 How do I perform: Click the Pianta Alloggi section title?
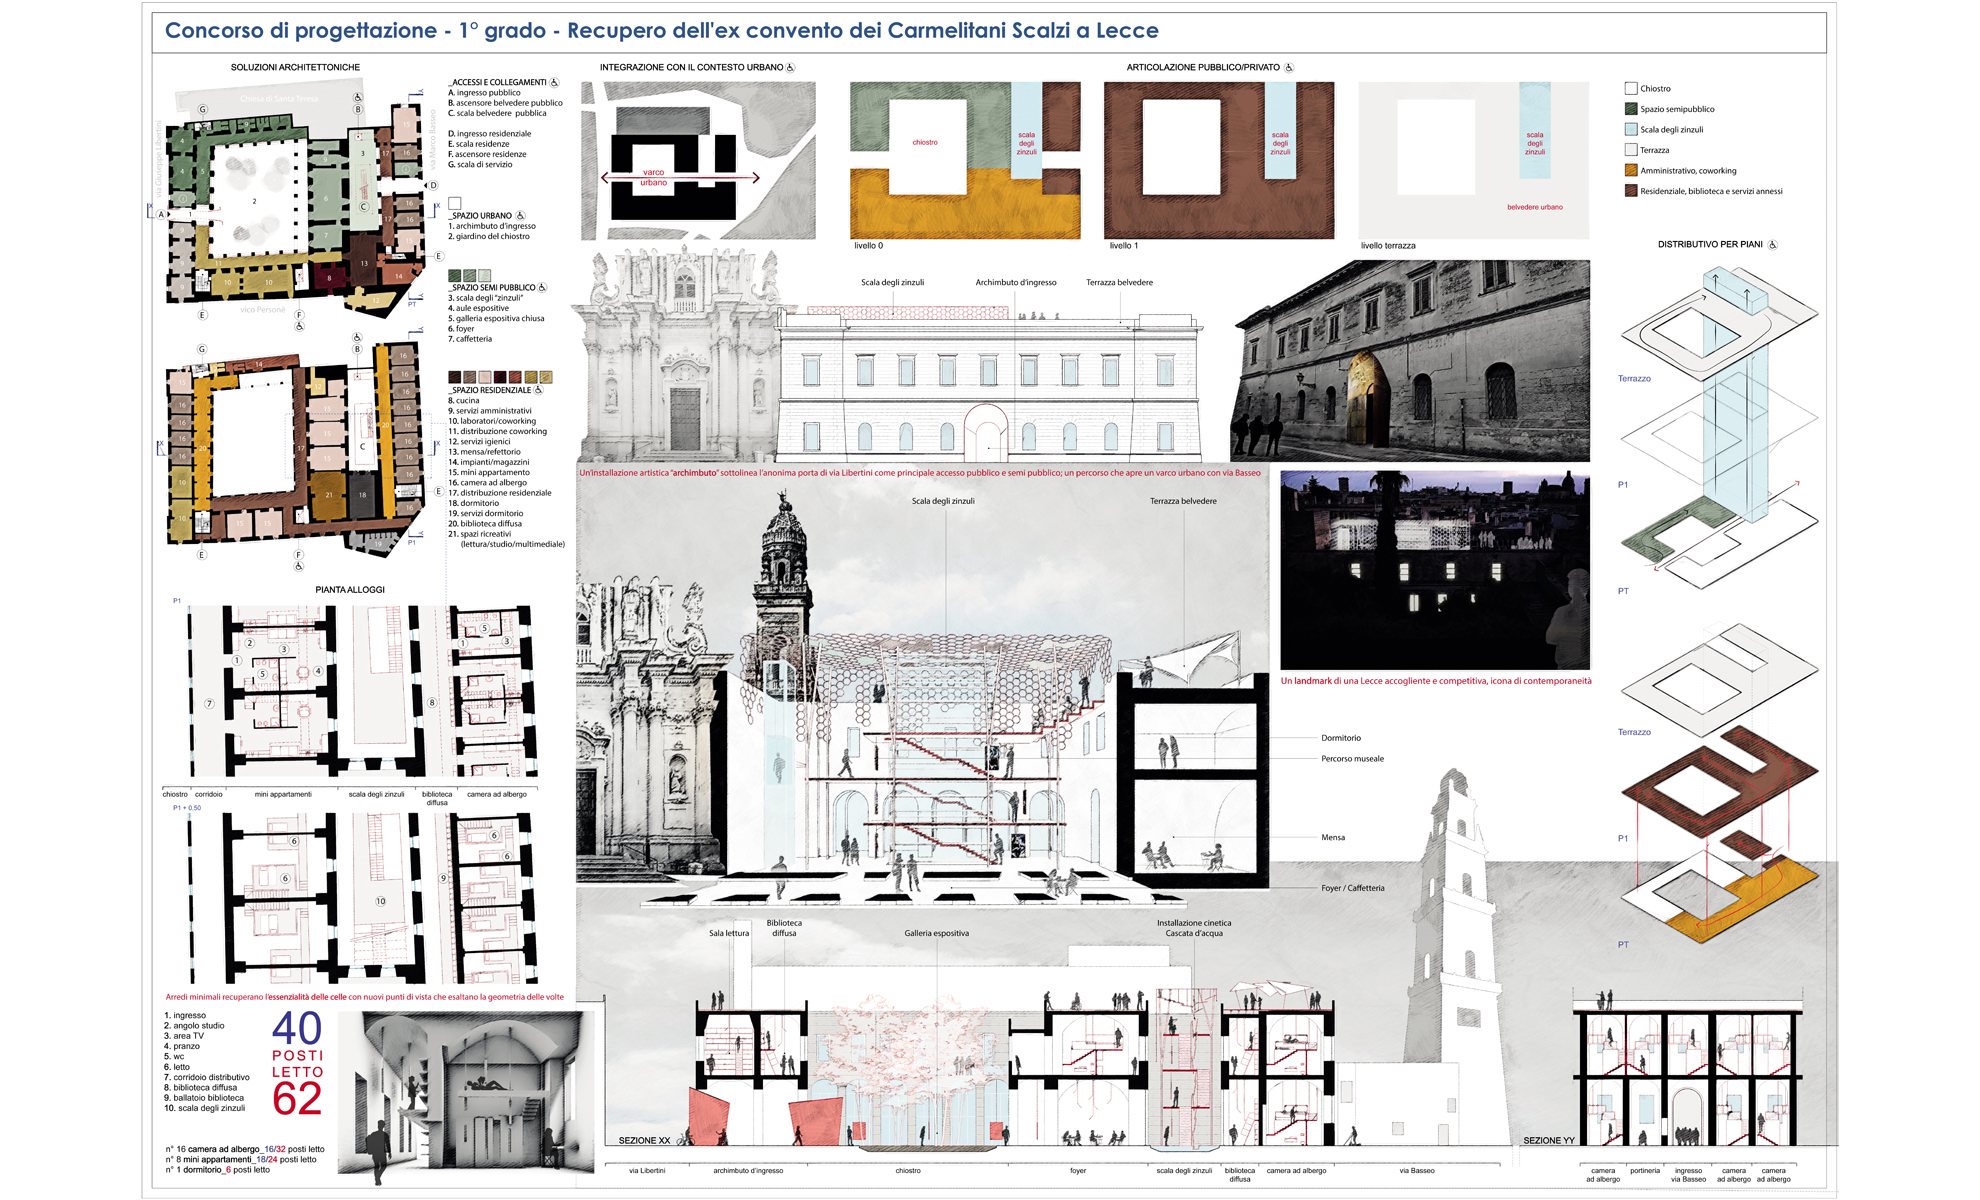coord(350,590)
